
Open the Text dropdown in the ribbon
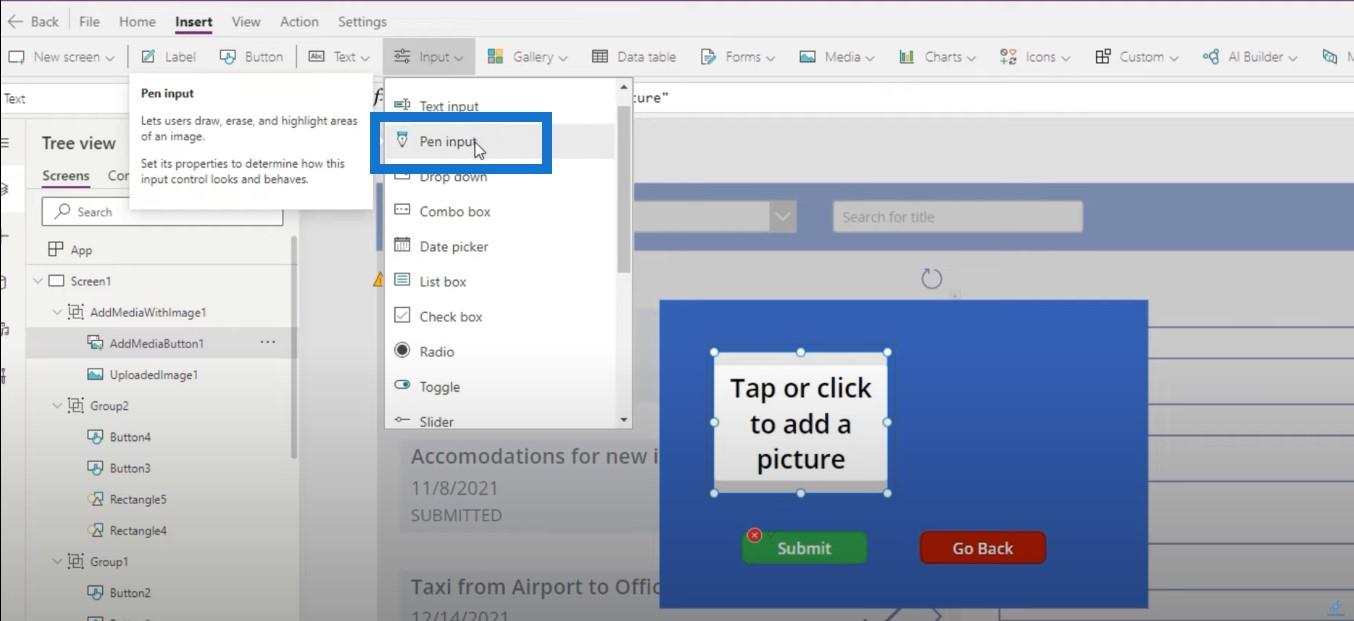tap(339, 57)
